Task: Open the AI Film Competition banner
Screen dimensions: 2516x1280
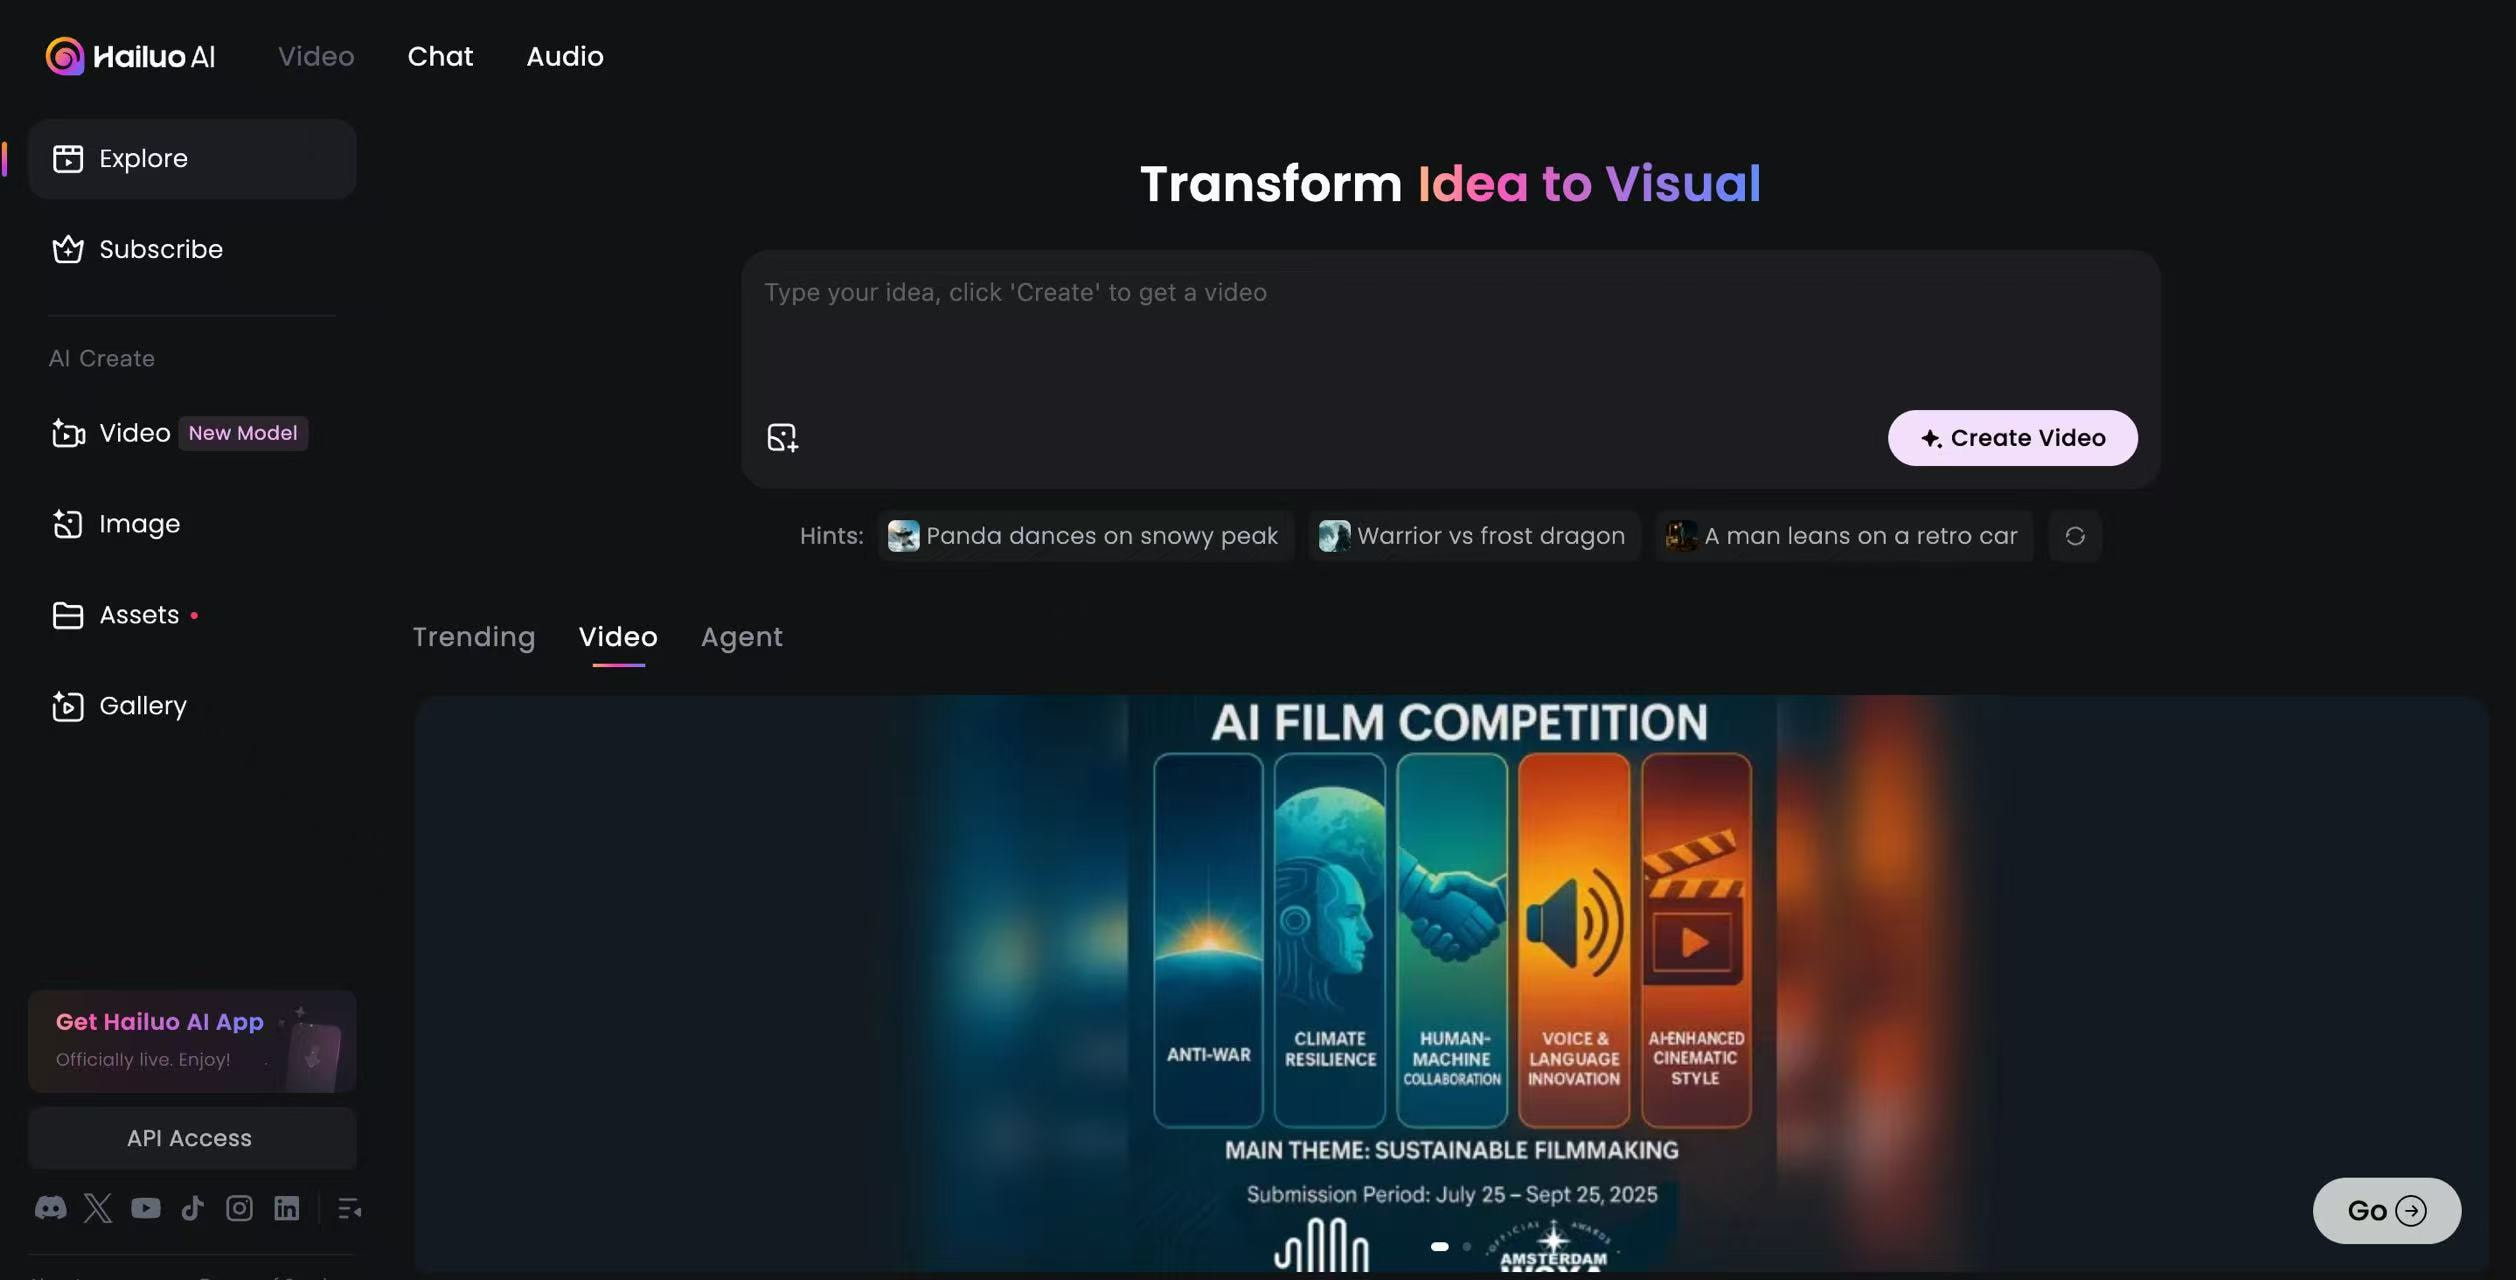Action: (x=1451, y=983)
